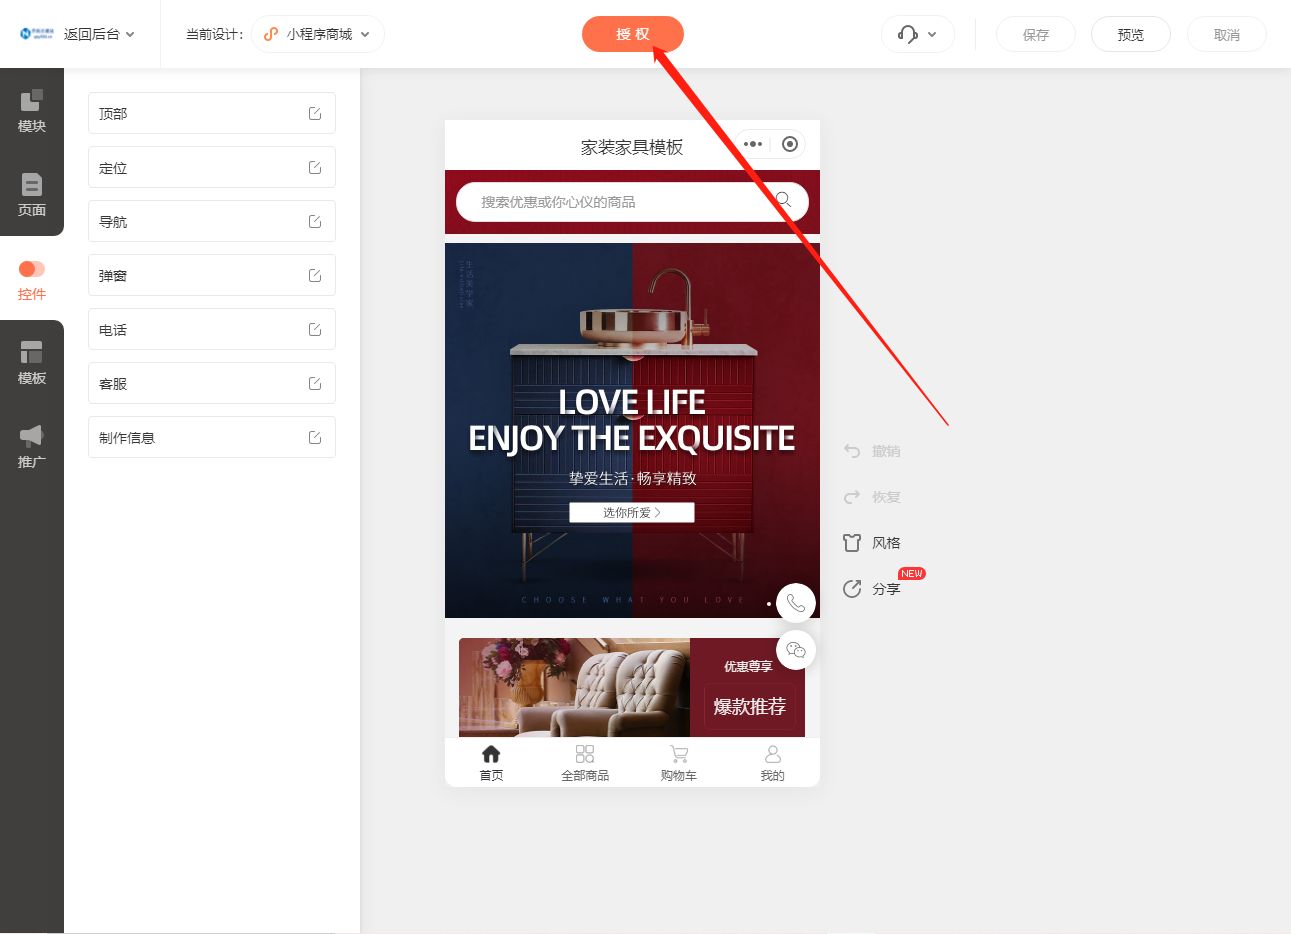Click the 爆款推荐 promotion card
This screenshot has height=934, width=1291.
pos(749,706)
